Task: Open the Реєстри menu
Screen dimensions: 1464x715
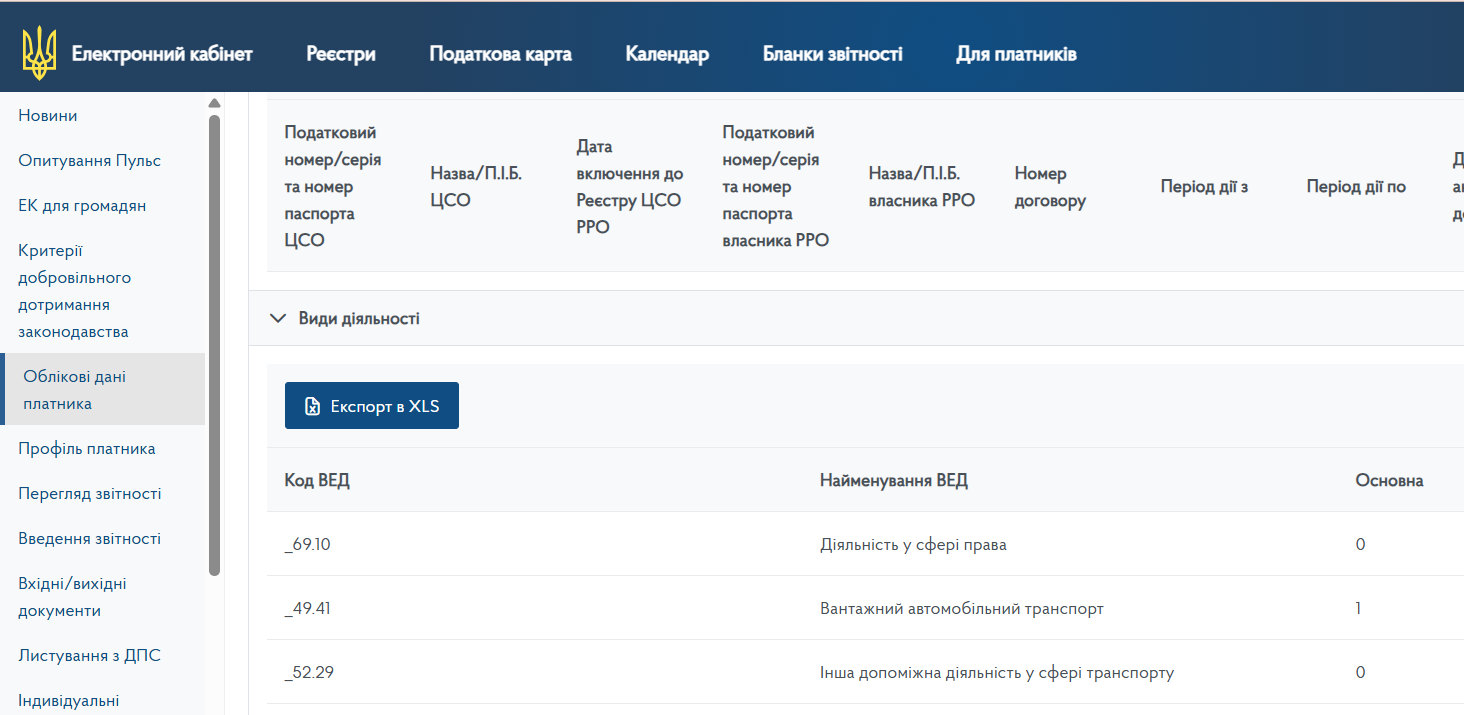Action: pos(341,54)
